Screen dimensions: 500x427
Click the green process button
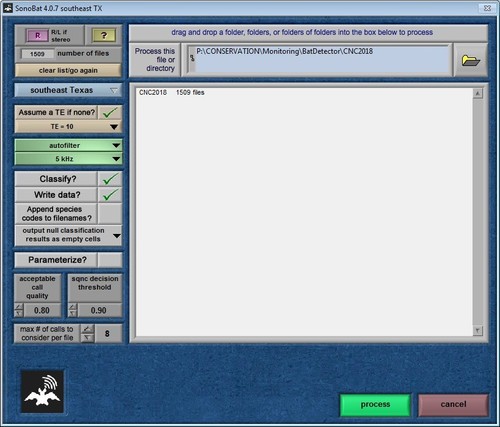375,405
